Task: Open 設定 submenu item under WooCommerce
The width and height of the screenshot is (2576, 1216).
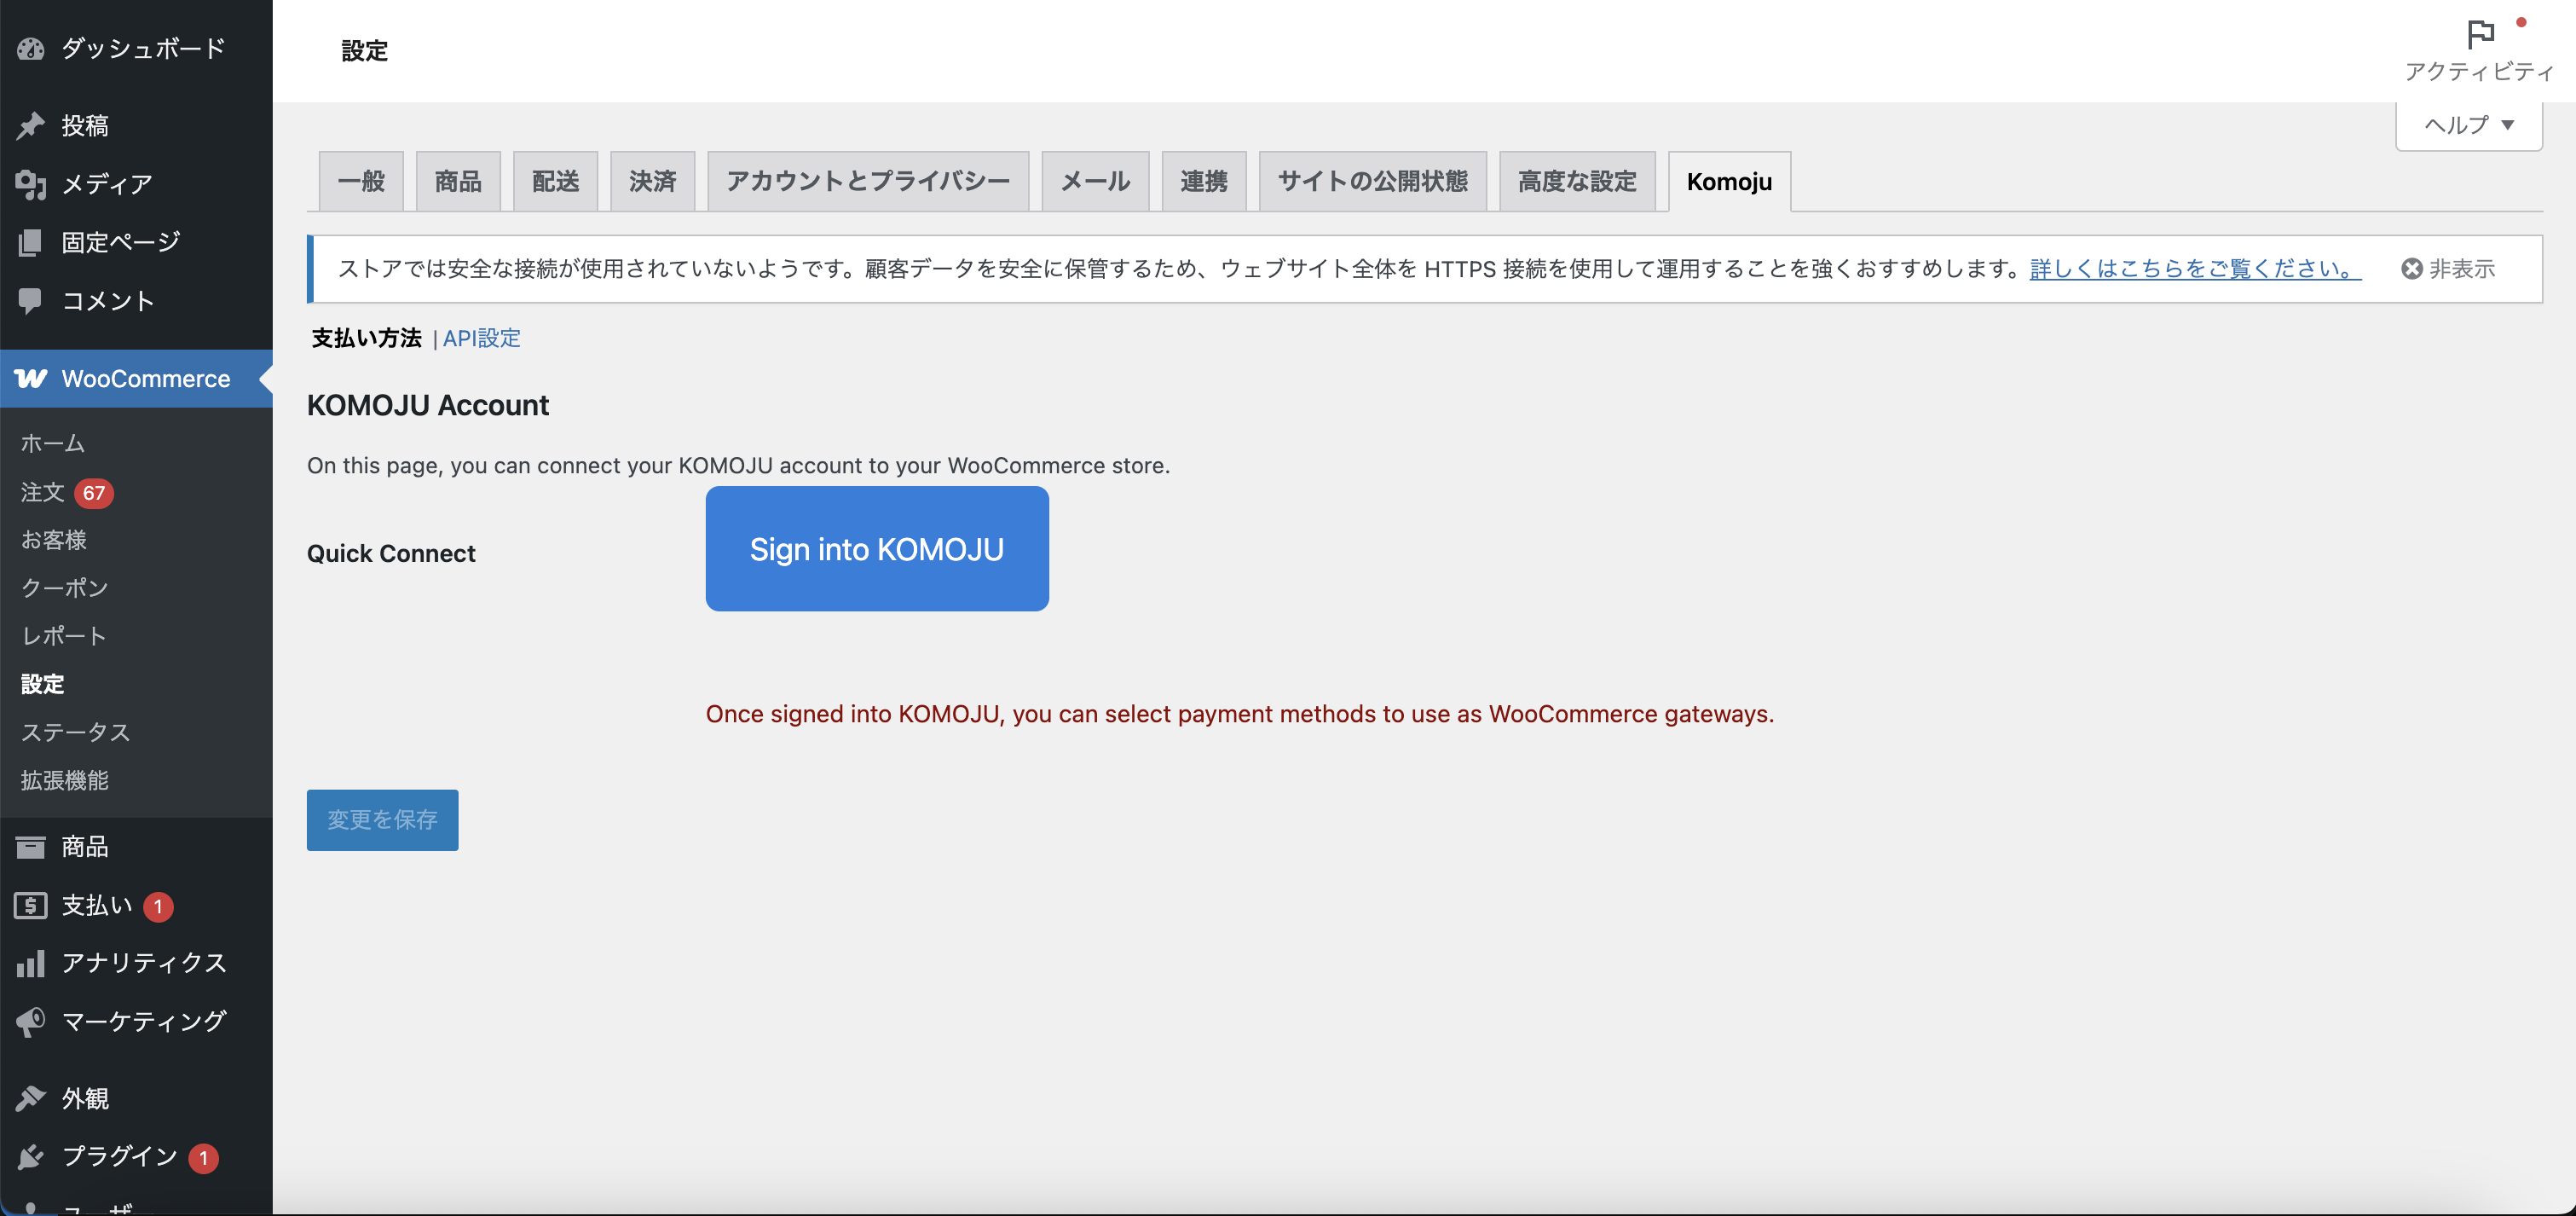Action: coord(42,684)
